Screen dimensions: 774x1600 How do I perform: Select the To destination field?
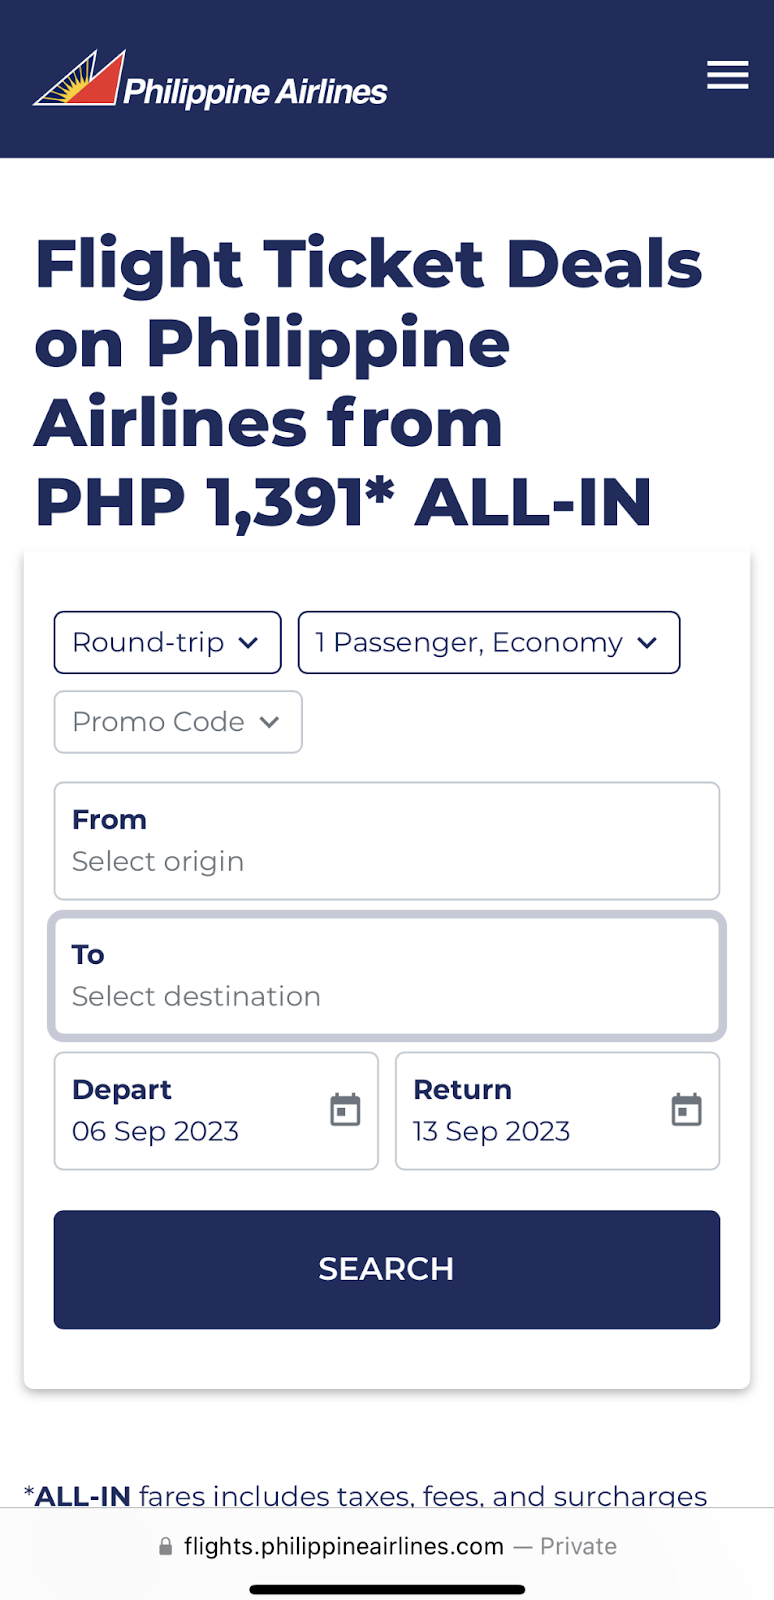(x=386, y=976)
